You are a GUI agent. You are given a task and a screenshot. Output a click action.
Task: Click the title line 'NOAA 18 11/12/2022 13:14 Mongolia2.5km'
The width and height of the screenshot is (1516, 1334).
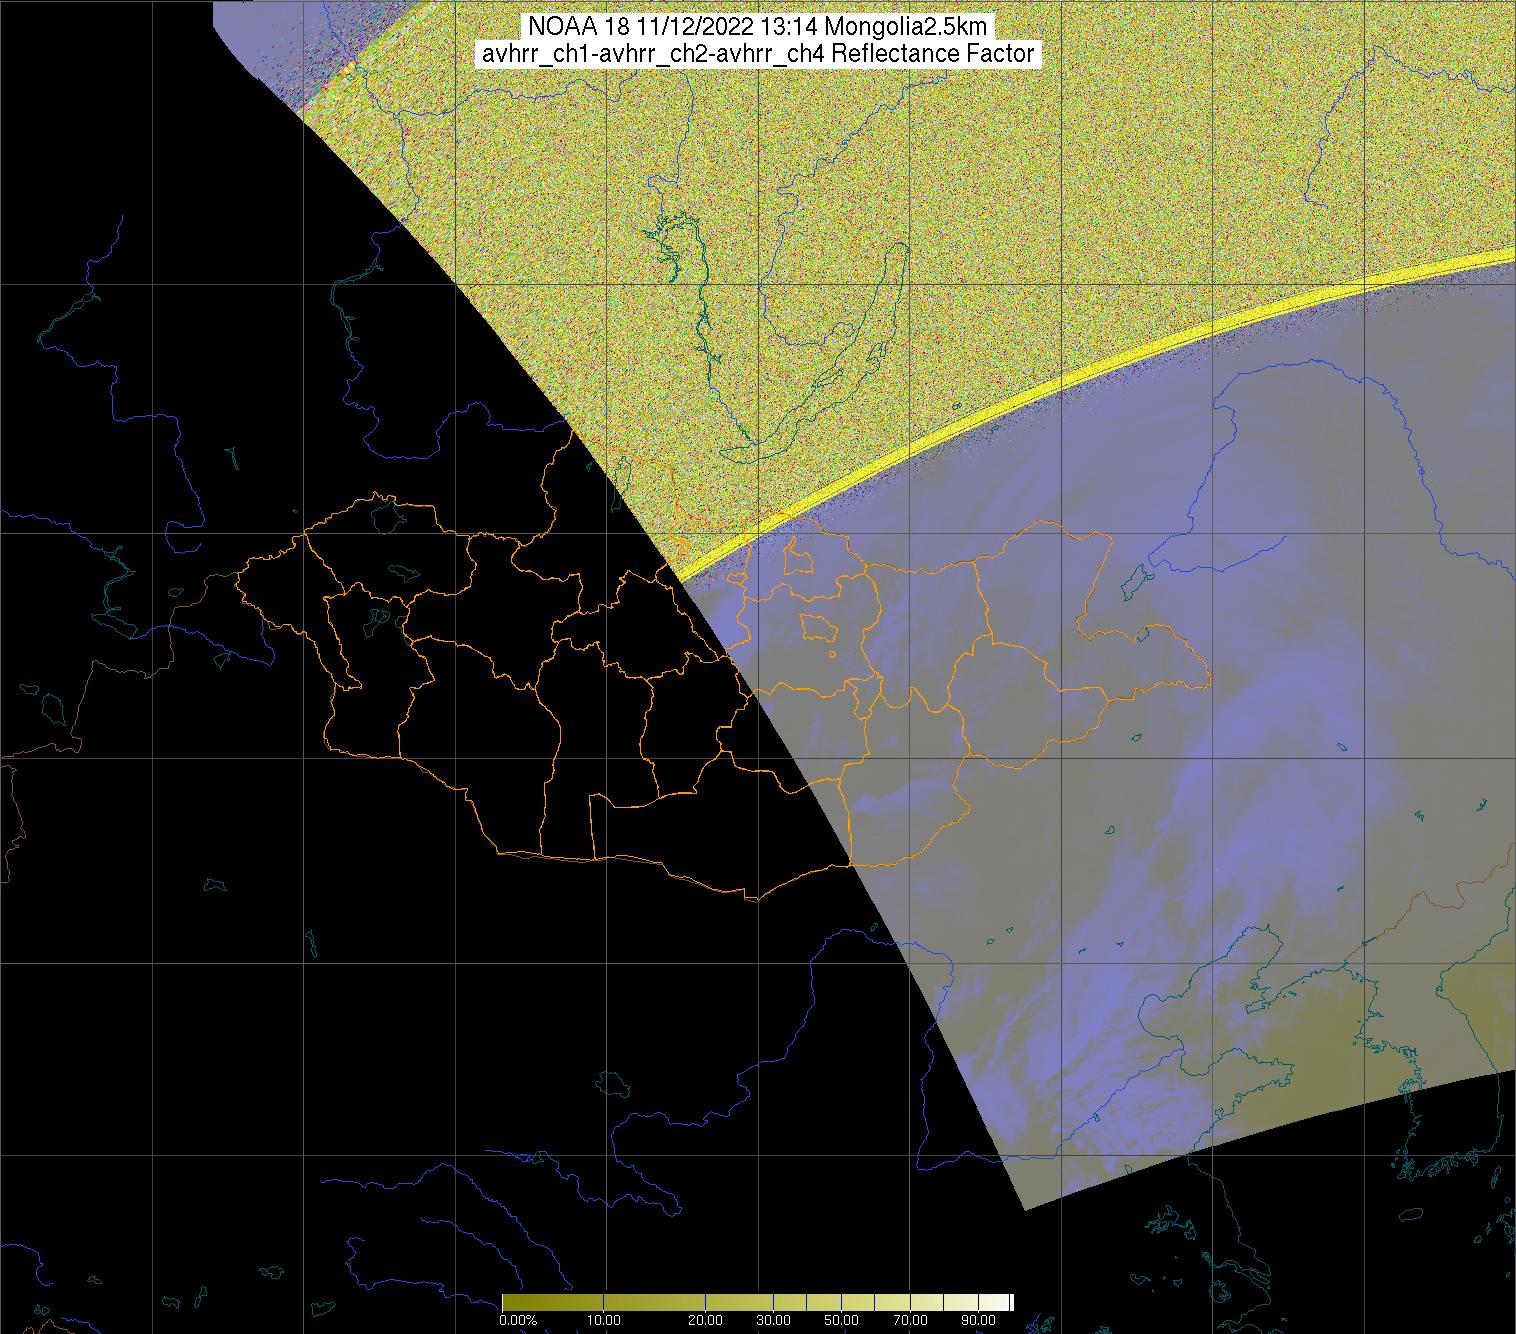point(759,27)
